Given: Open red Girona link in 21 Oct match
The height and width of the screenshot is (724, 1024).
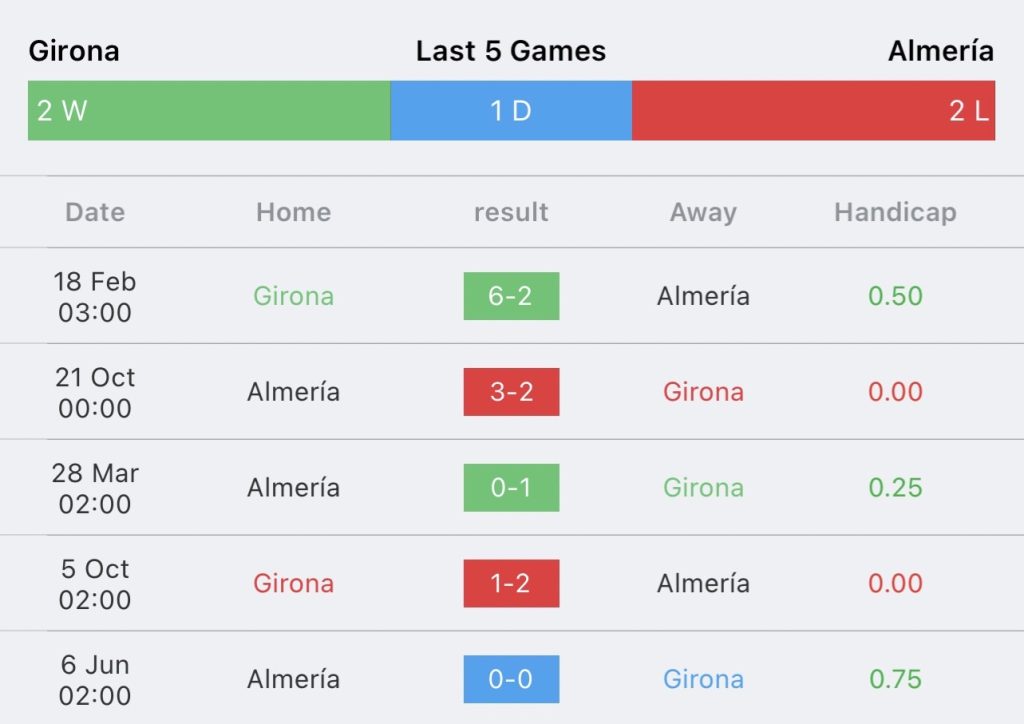Looking at the screenshot, I should 703,392.
